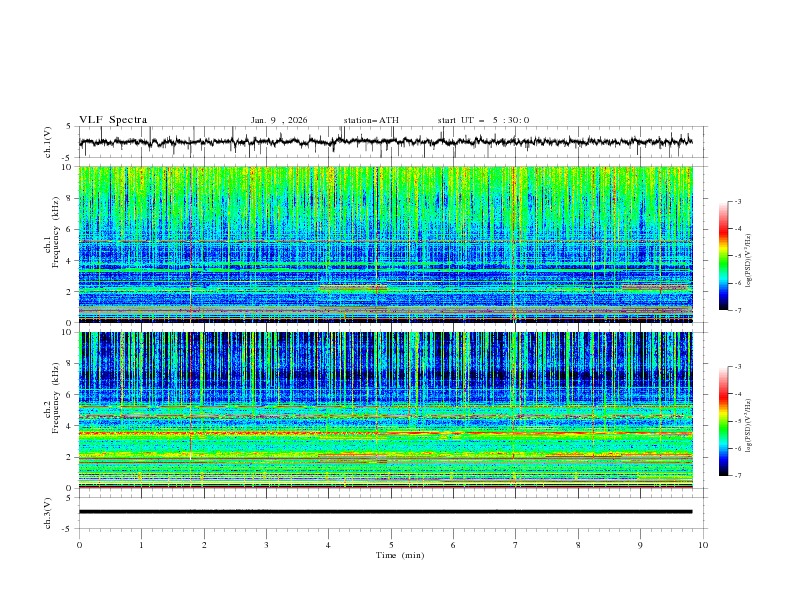Click the time axis tick label "4"
792x612 pixels.
coord(328,545)
